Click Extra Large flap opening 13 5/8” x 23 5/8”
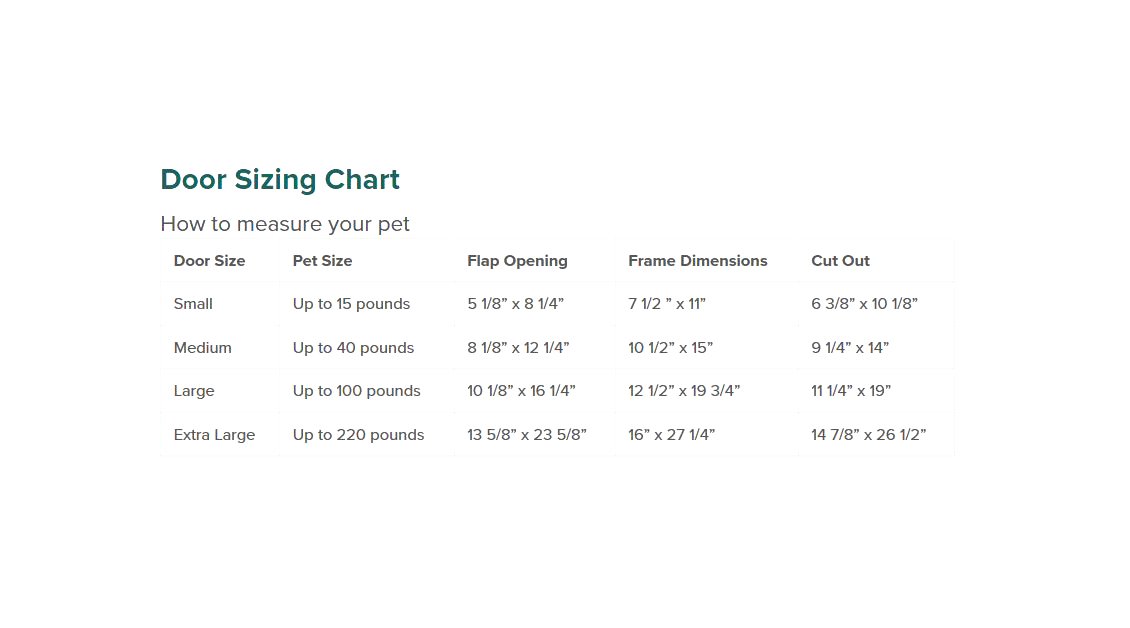 [526, 435]
